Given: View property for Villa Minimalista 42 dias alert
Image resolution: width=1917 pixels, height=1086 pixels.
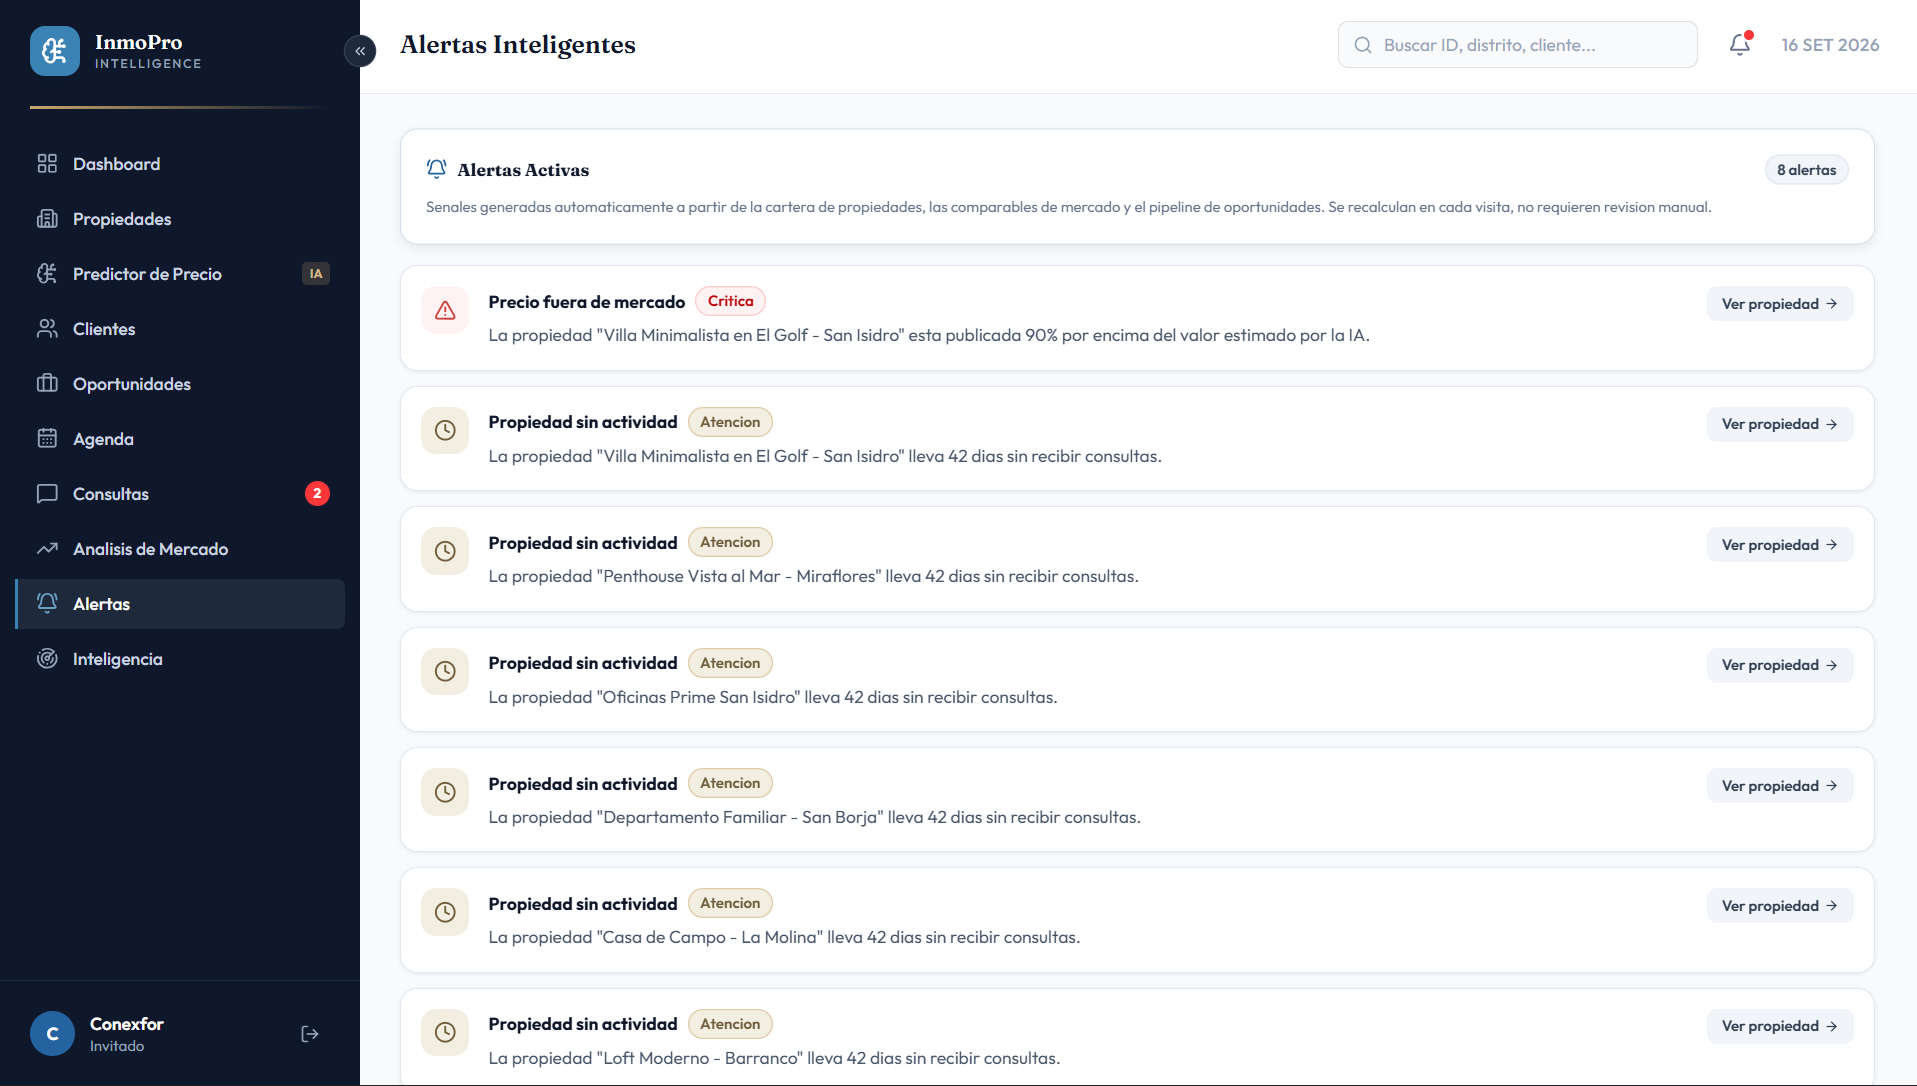Looking at the screenshot, I should point(1779,424).
